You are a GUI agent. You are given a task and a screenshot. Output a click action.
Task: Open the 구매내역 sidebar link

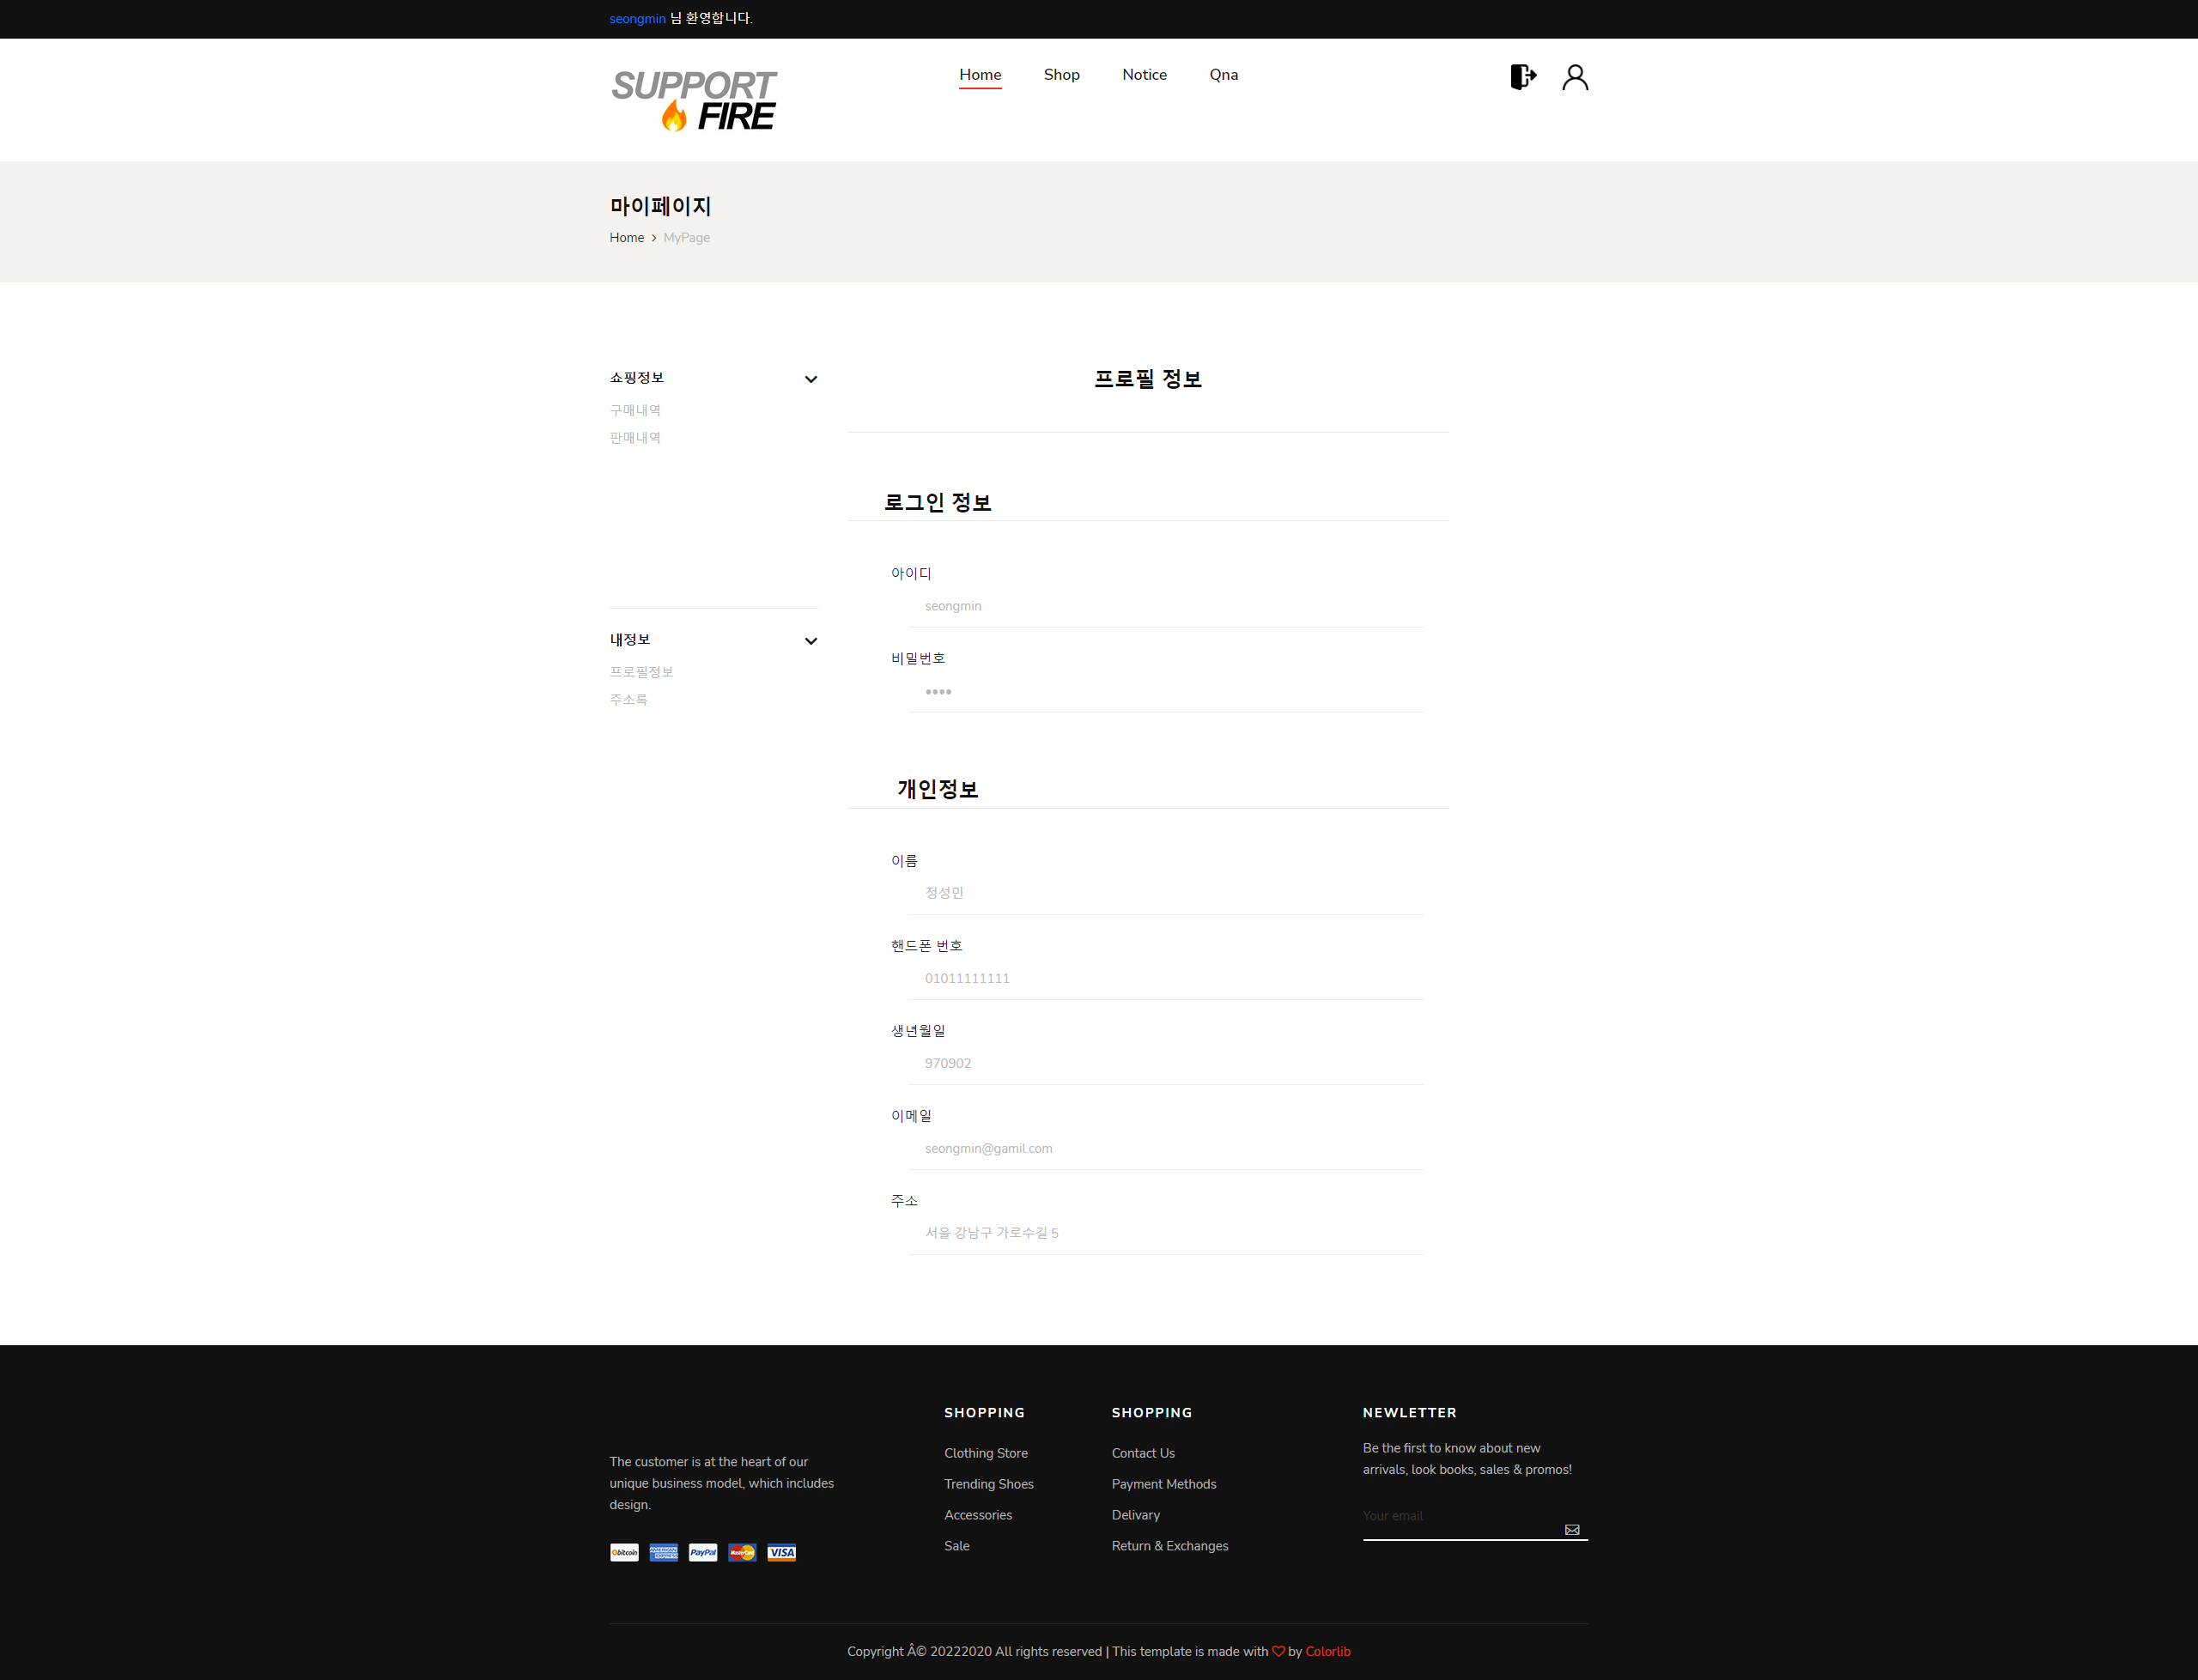coord(634,409)
